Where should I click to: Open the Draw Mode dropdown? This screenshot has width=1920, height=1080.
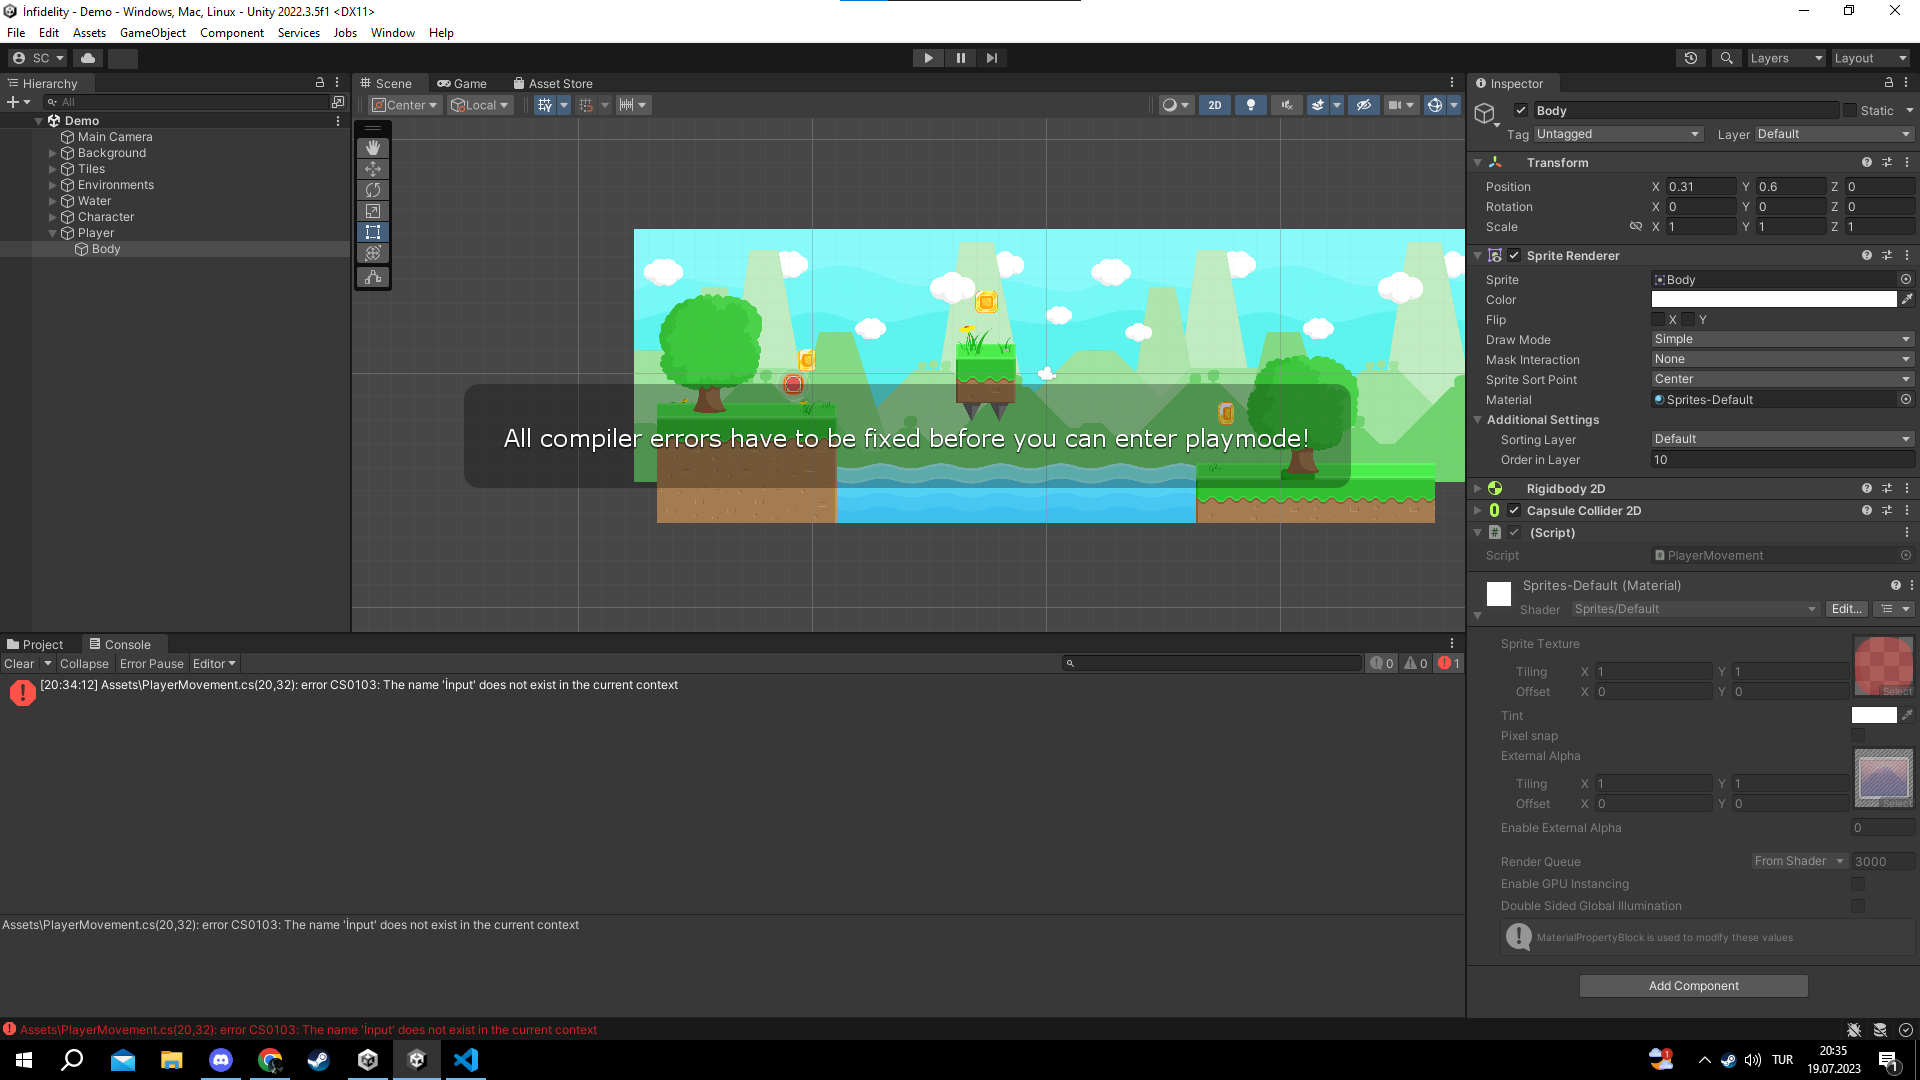click(x=1781, y=340)
